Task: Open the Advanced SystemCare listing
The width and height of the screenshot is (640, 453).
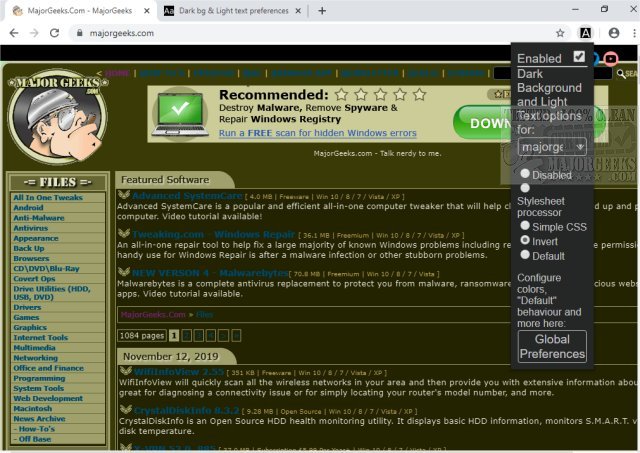Action: coord(187,195)
